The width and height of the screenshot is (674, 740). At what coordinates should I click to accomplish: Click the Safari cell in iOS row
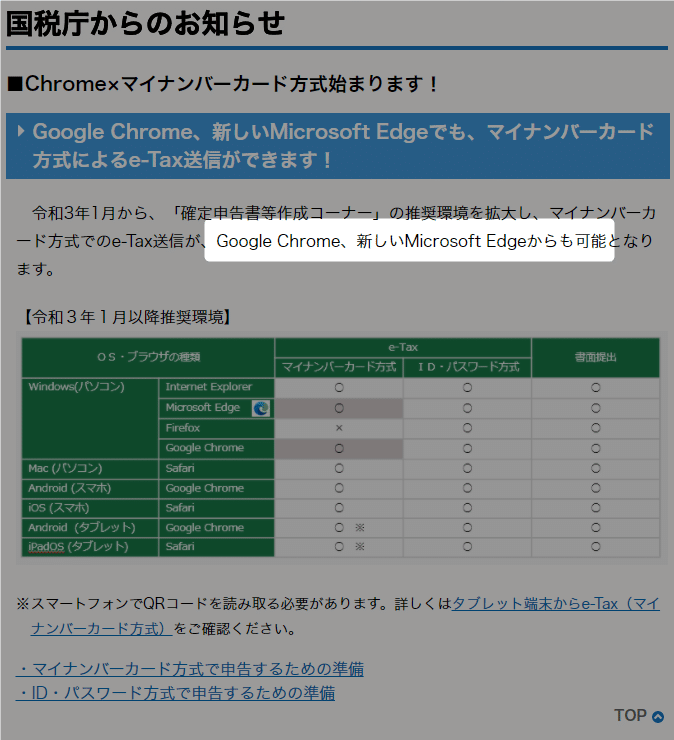217,508
